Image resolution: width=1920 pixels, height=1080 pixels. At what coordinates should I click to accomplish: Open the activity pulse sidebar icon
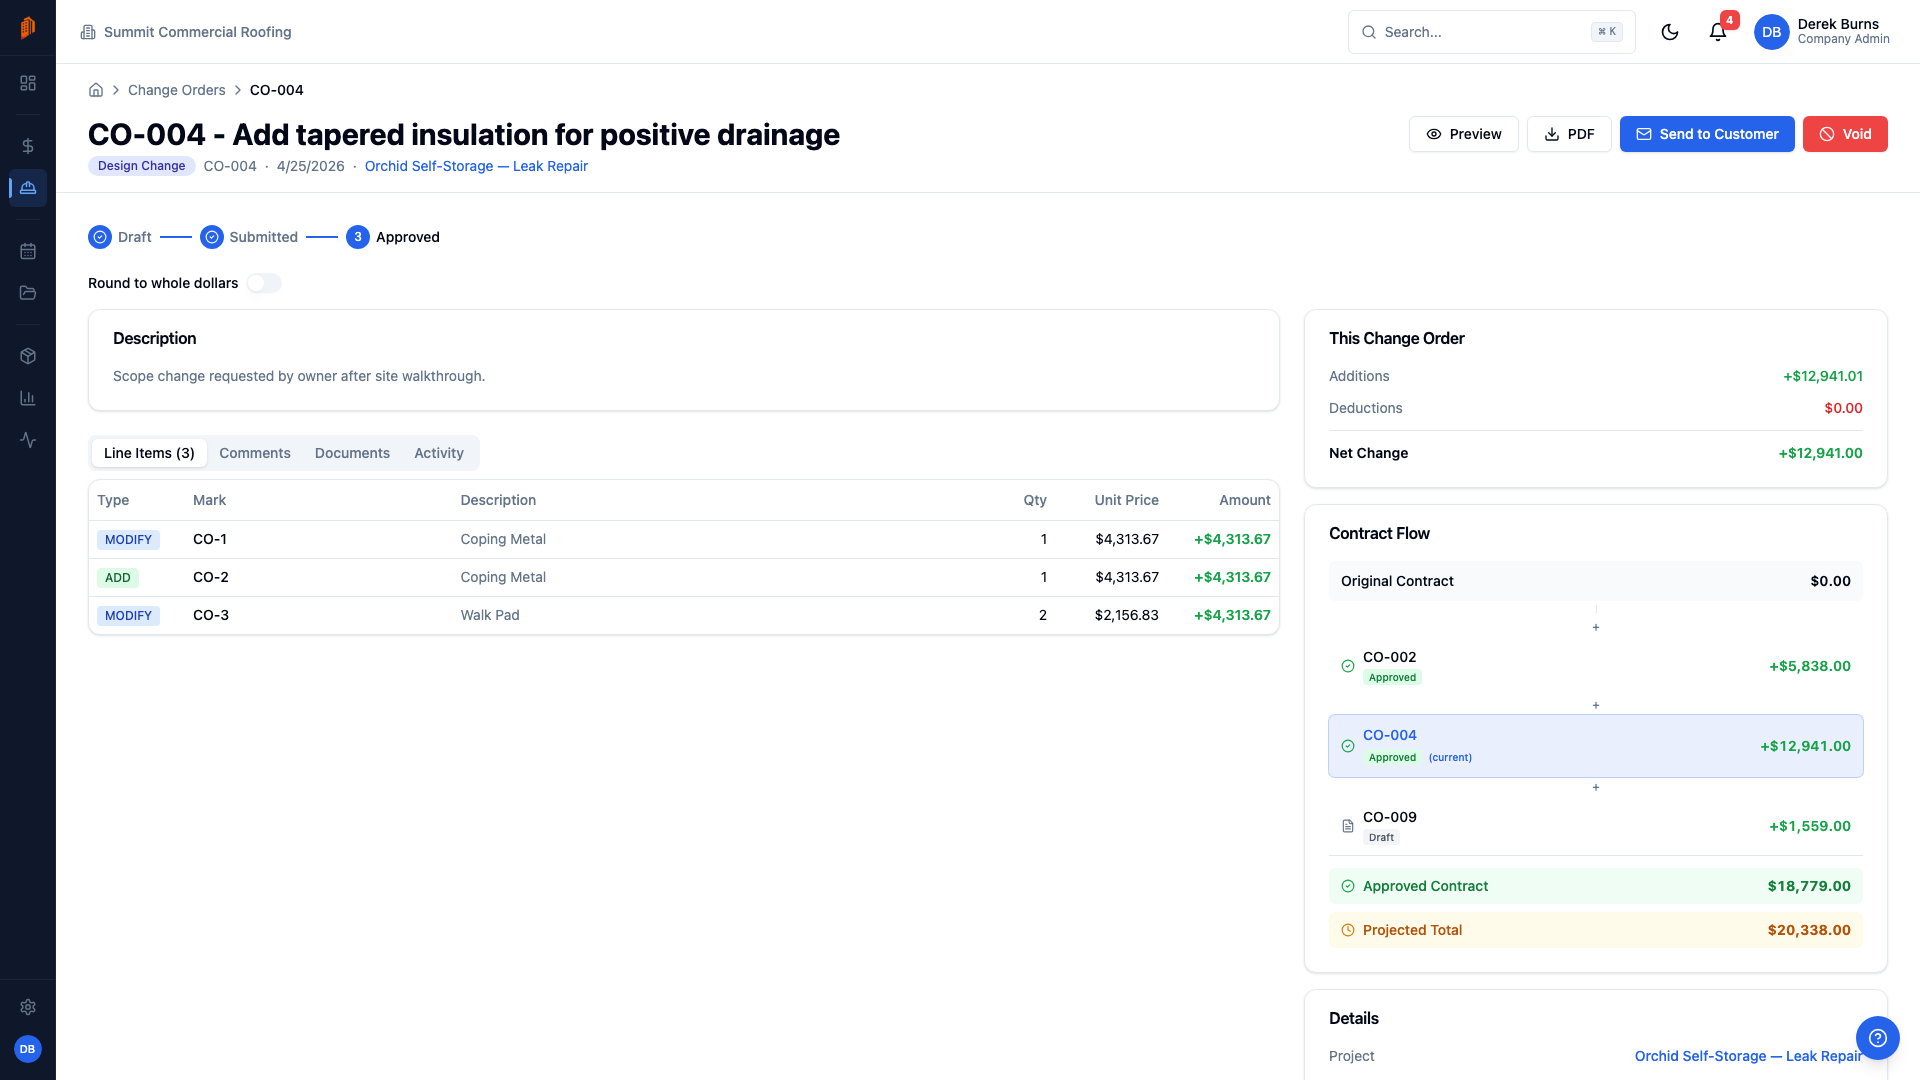(x=28, y=440)
